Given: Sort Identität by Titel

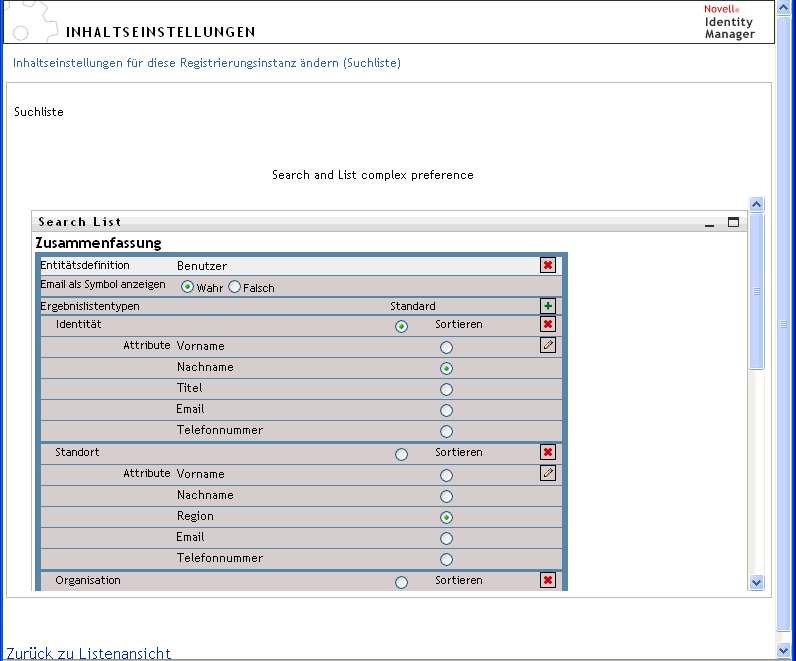Looking at the screenshot, I should [x=446, y=389].
